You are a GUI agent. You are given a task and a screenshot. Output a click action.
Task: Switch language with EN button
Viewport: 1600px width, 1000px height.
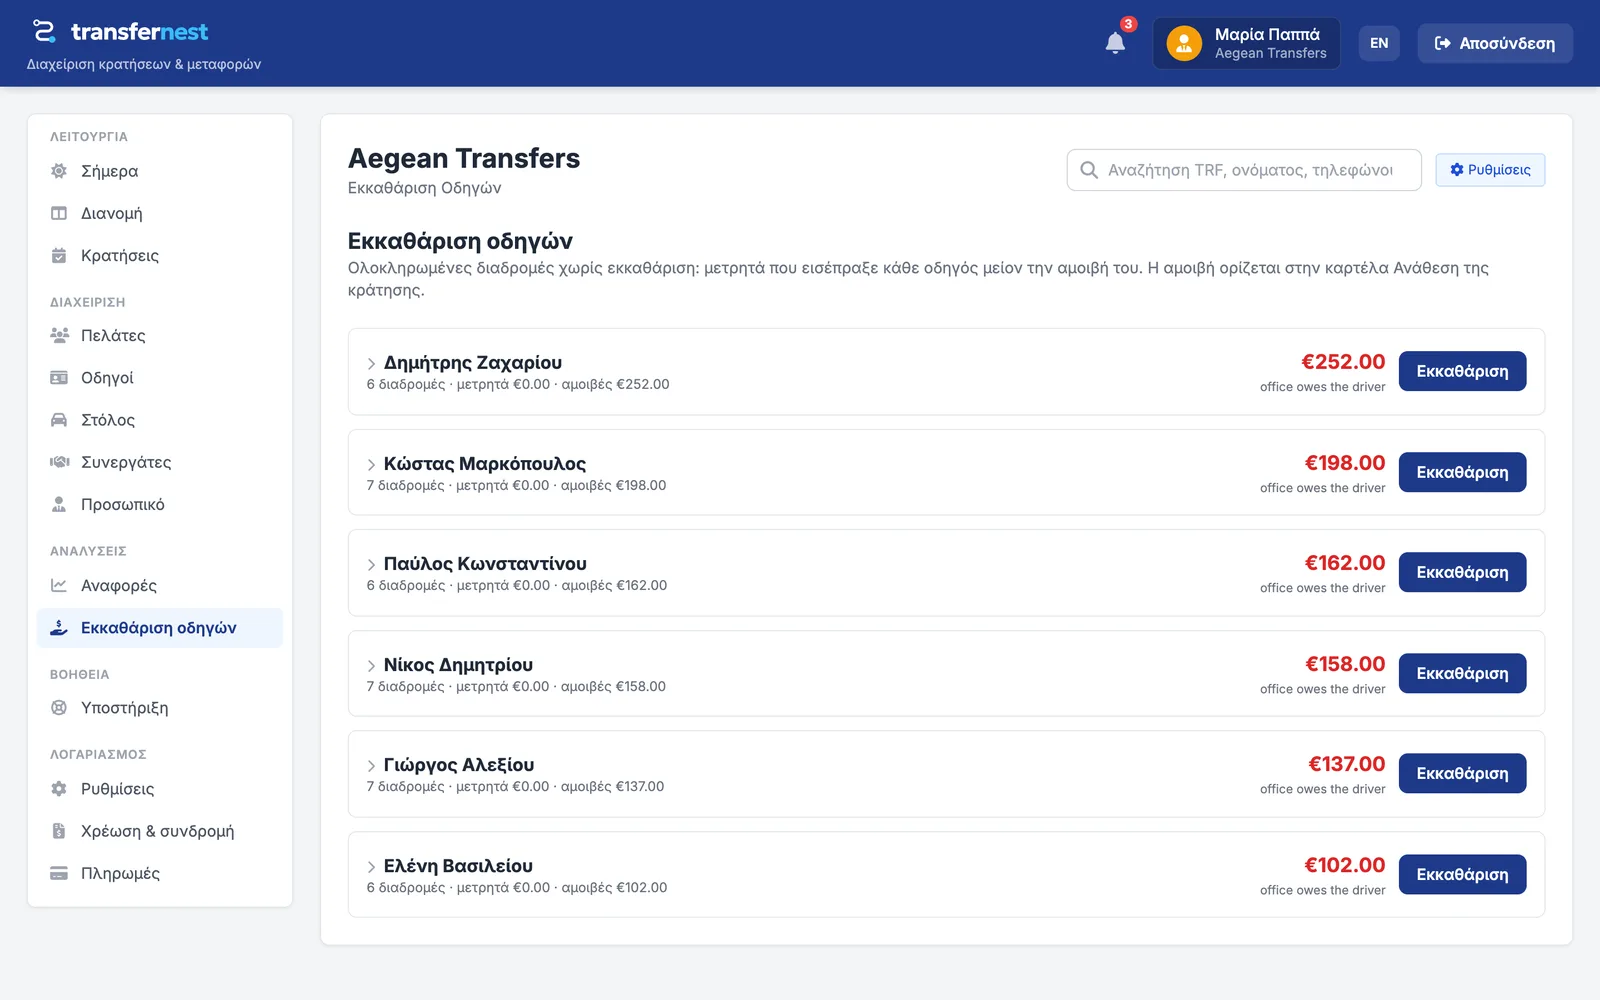coord(1379,43)
